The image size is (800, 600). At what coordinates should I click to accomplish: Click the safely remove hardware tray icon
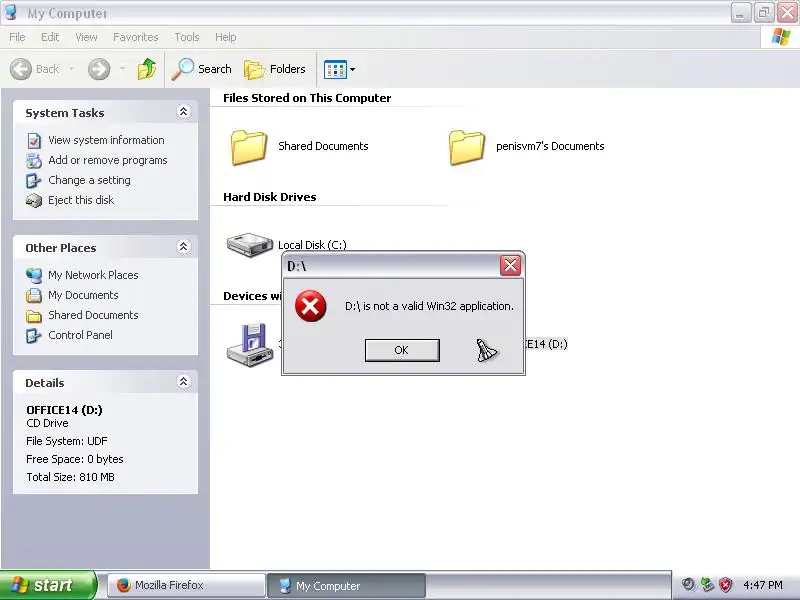point(708,585)
